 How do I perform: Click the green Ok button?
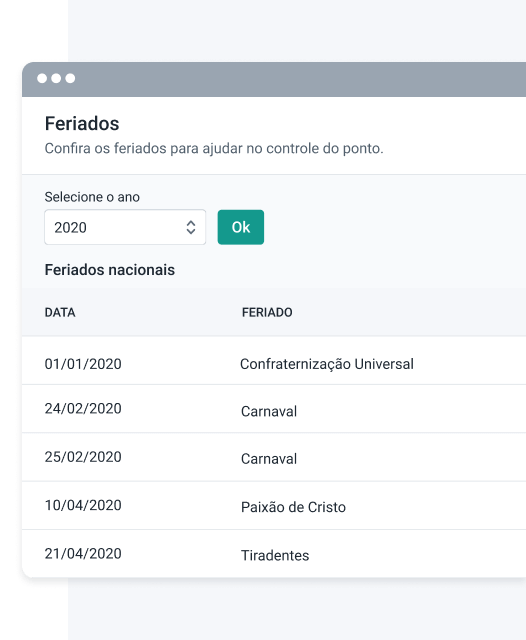pos(241,227)
